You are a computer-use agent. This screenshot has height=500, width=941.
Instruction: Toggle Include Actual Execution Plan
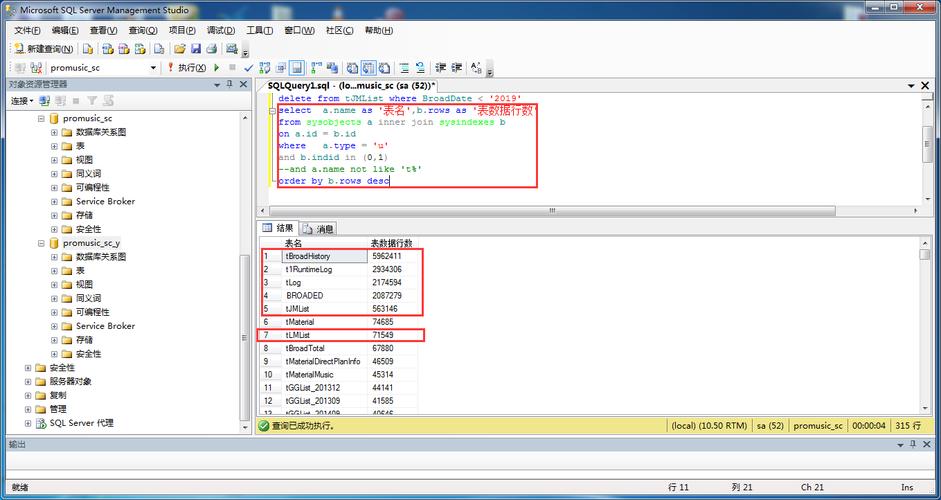tap(316, 68)
